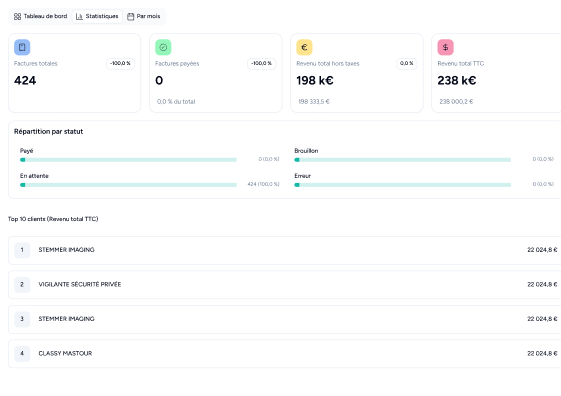Click the Top 10 clients heading
The height and width of the screenshot is (396, 561).
point(53,219)
